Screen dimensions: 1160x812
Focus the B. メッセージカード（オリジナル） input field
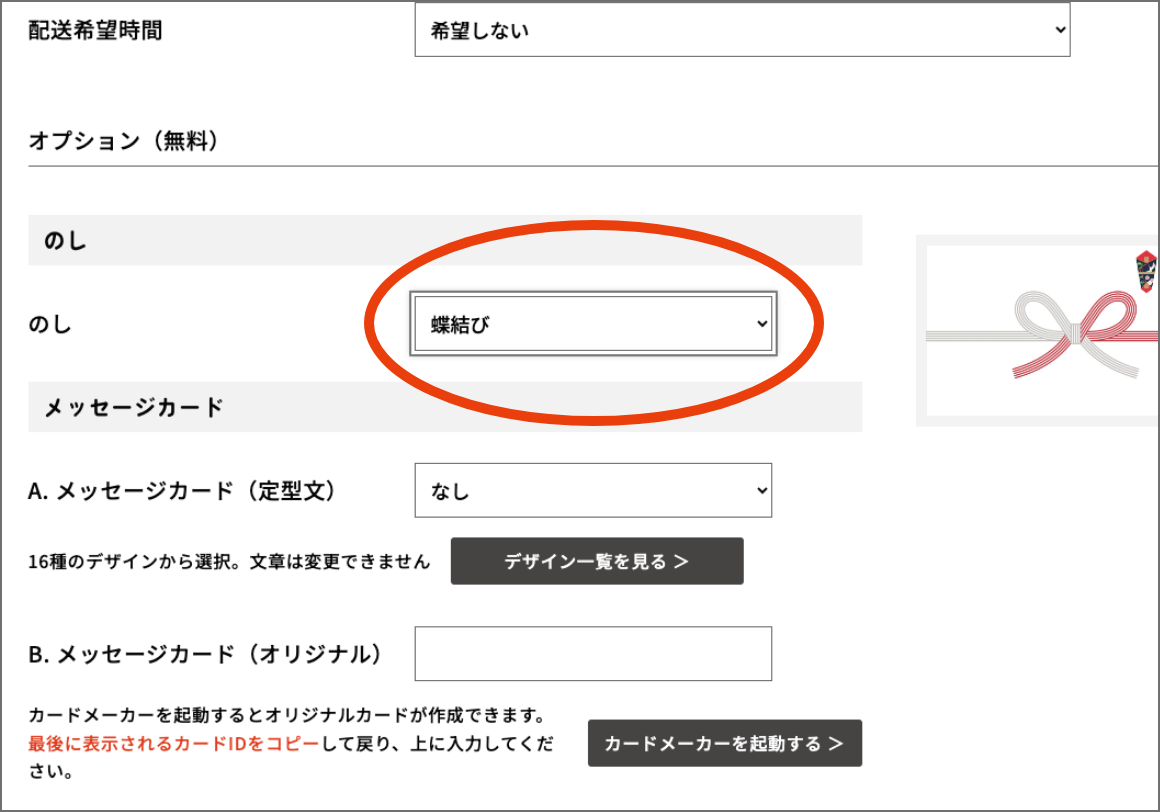tap(592, 654)
